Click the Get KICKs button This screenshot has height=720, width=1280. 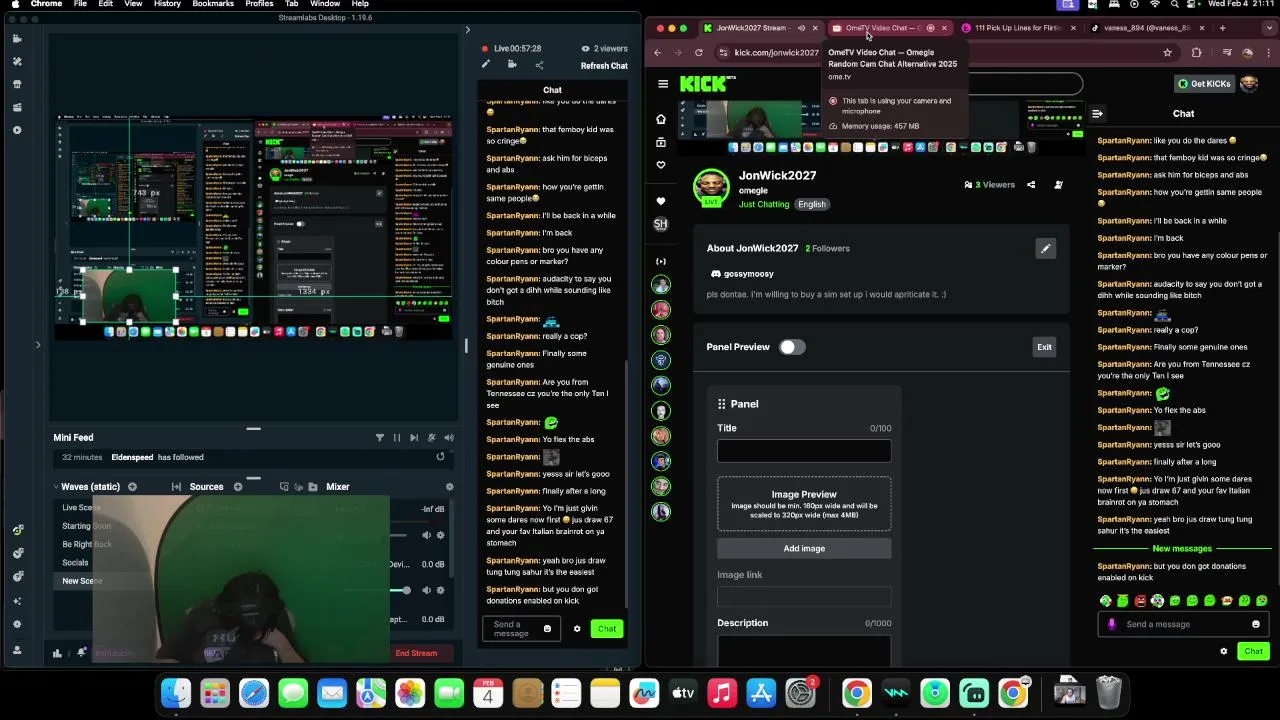click(1205, 84)
